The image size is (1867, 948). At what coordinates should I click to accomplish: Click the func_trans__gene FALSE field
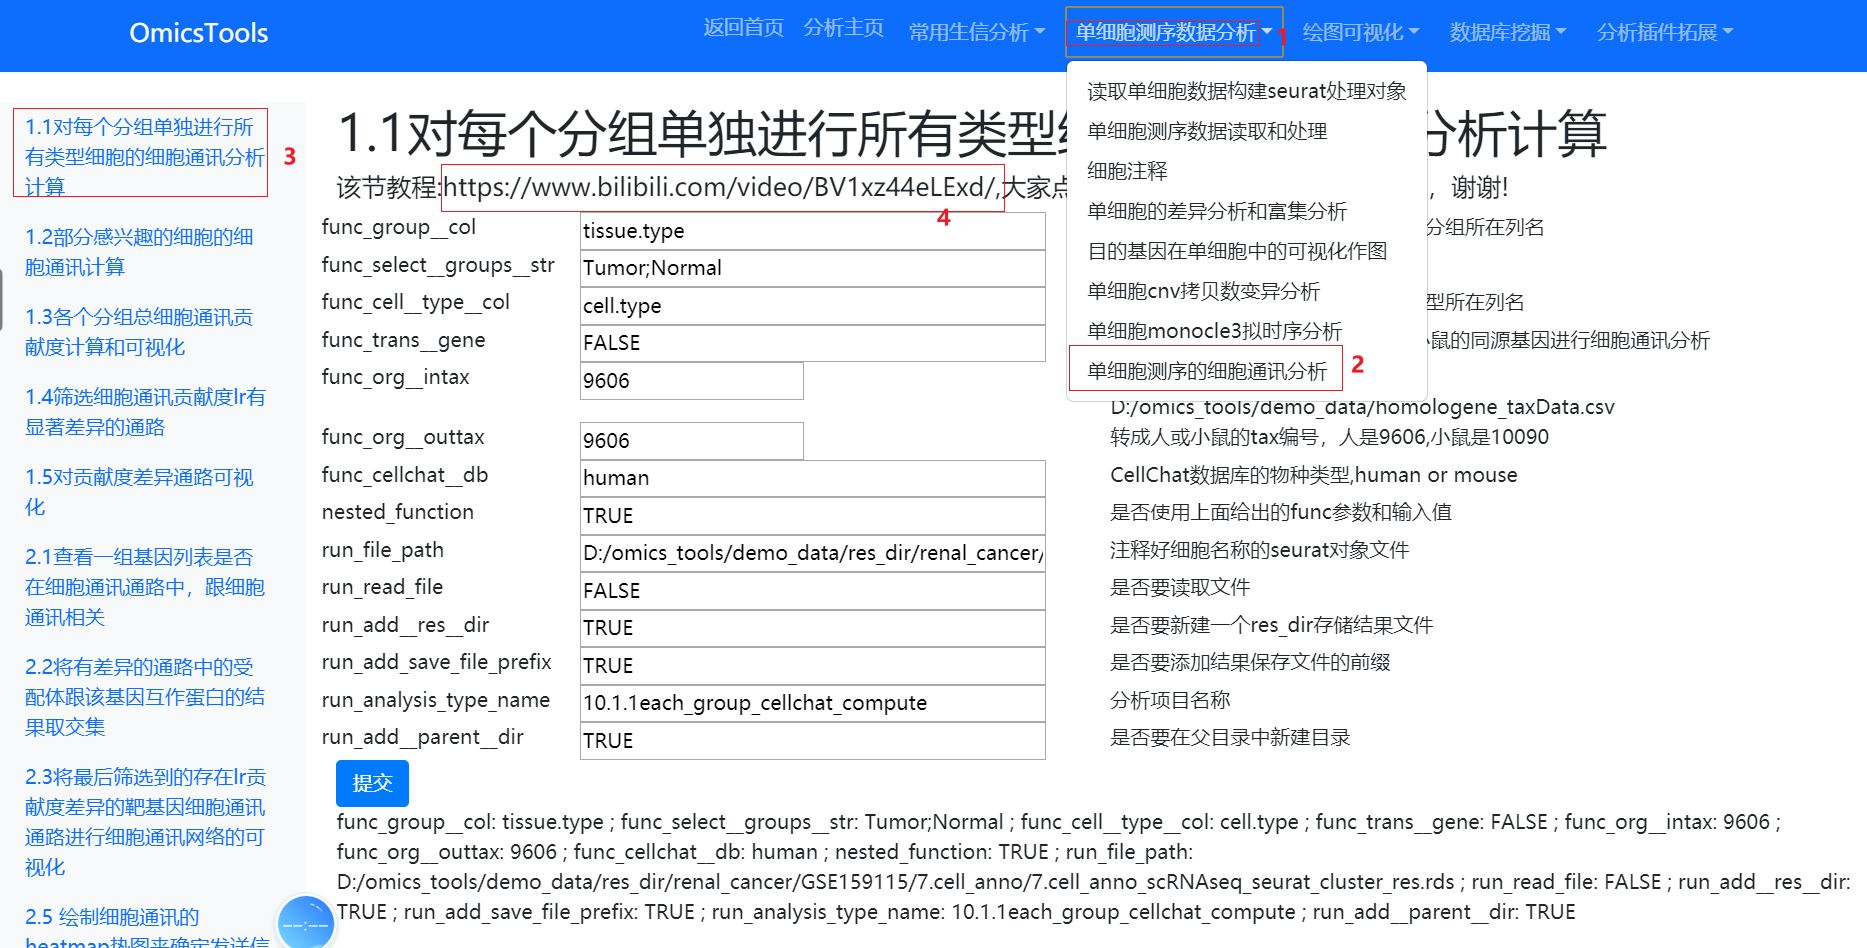[812, 343]
